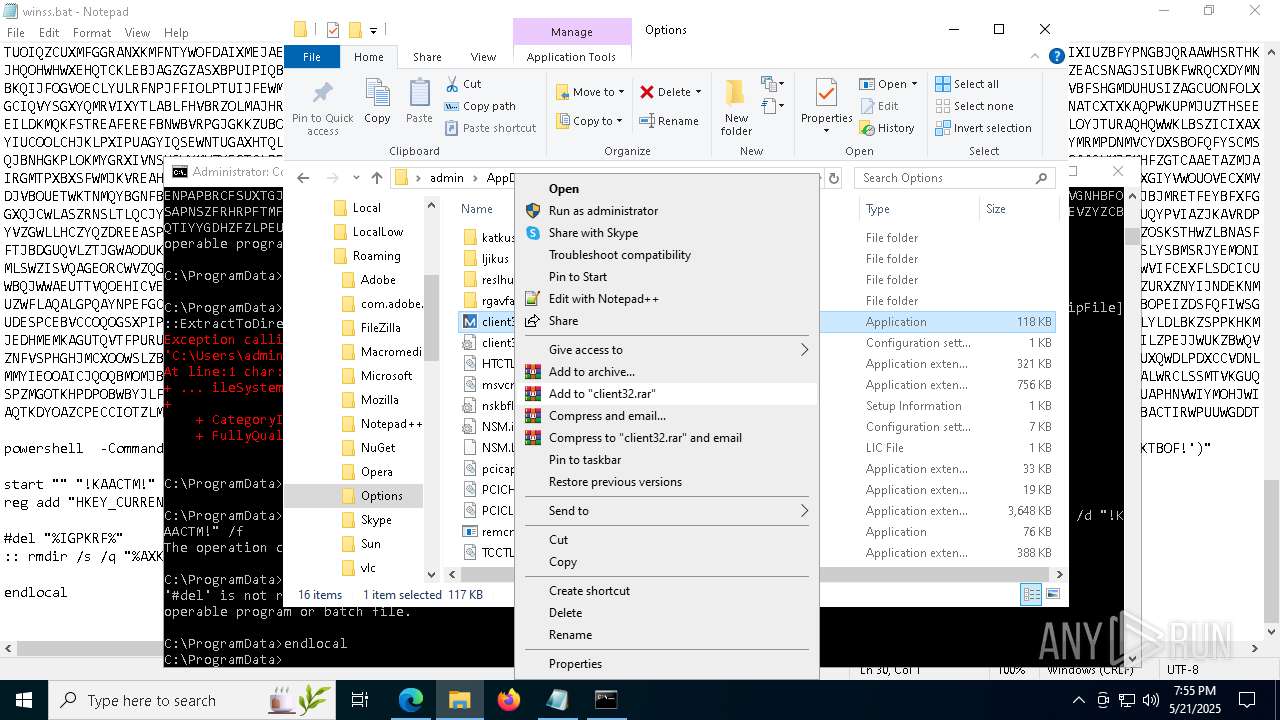Click the New folder icon
Image resolution: width=1280 pixels, height=720 pixels.
(x=736, y=107)
